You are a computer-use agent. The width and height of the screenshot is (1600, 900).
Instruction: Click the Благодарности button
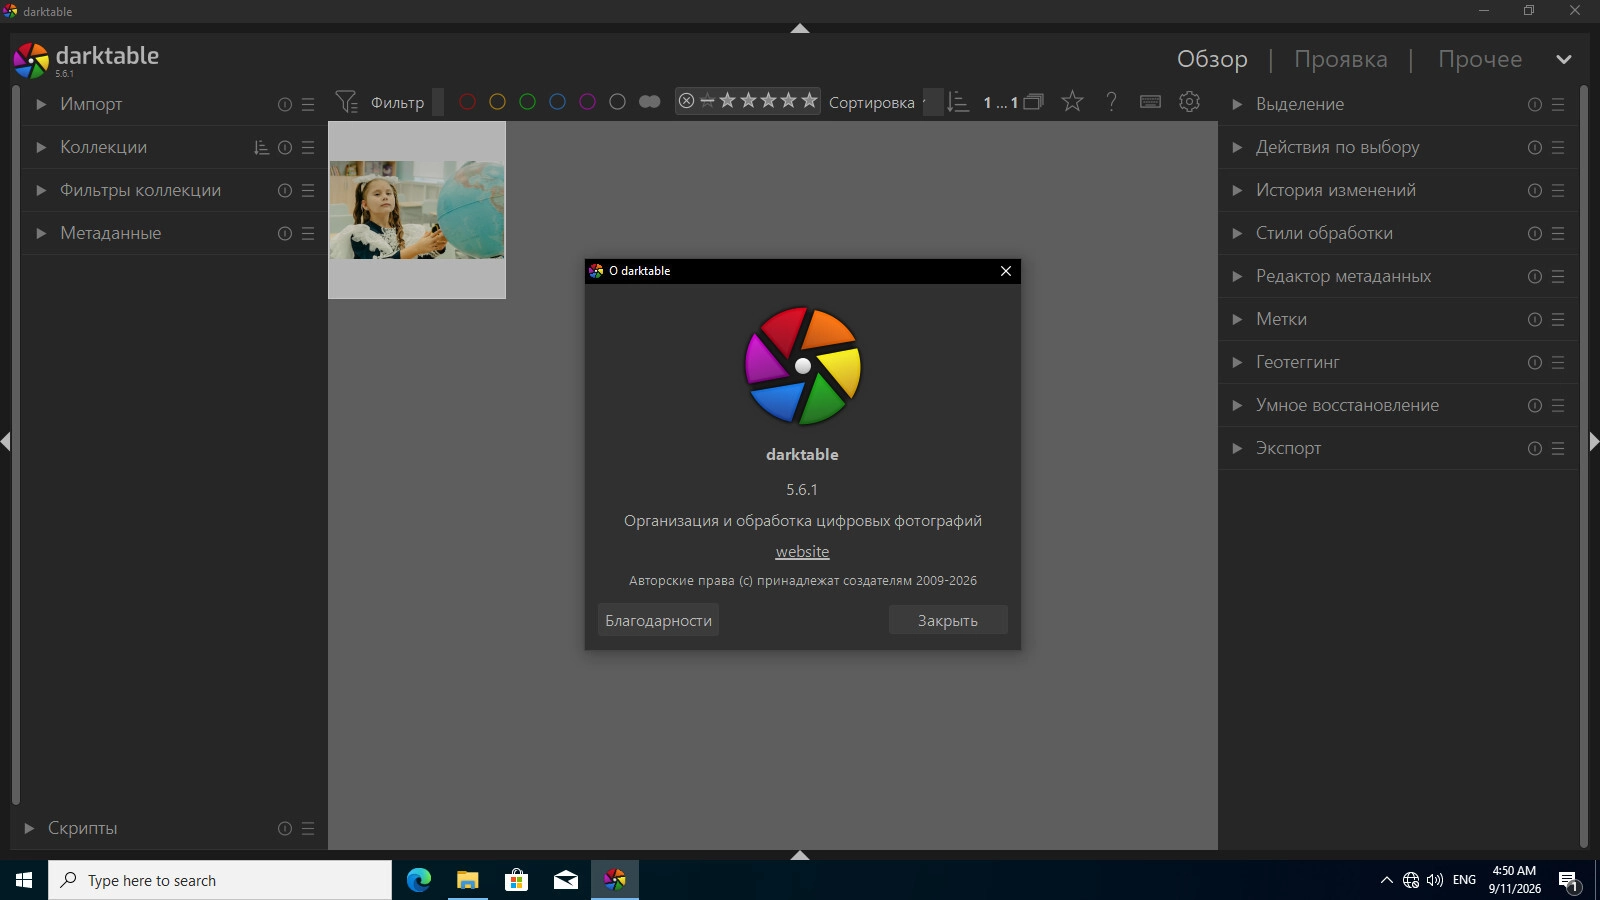point(658,620)
